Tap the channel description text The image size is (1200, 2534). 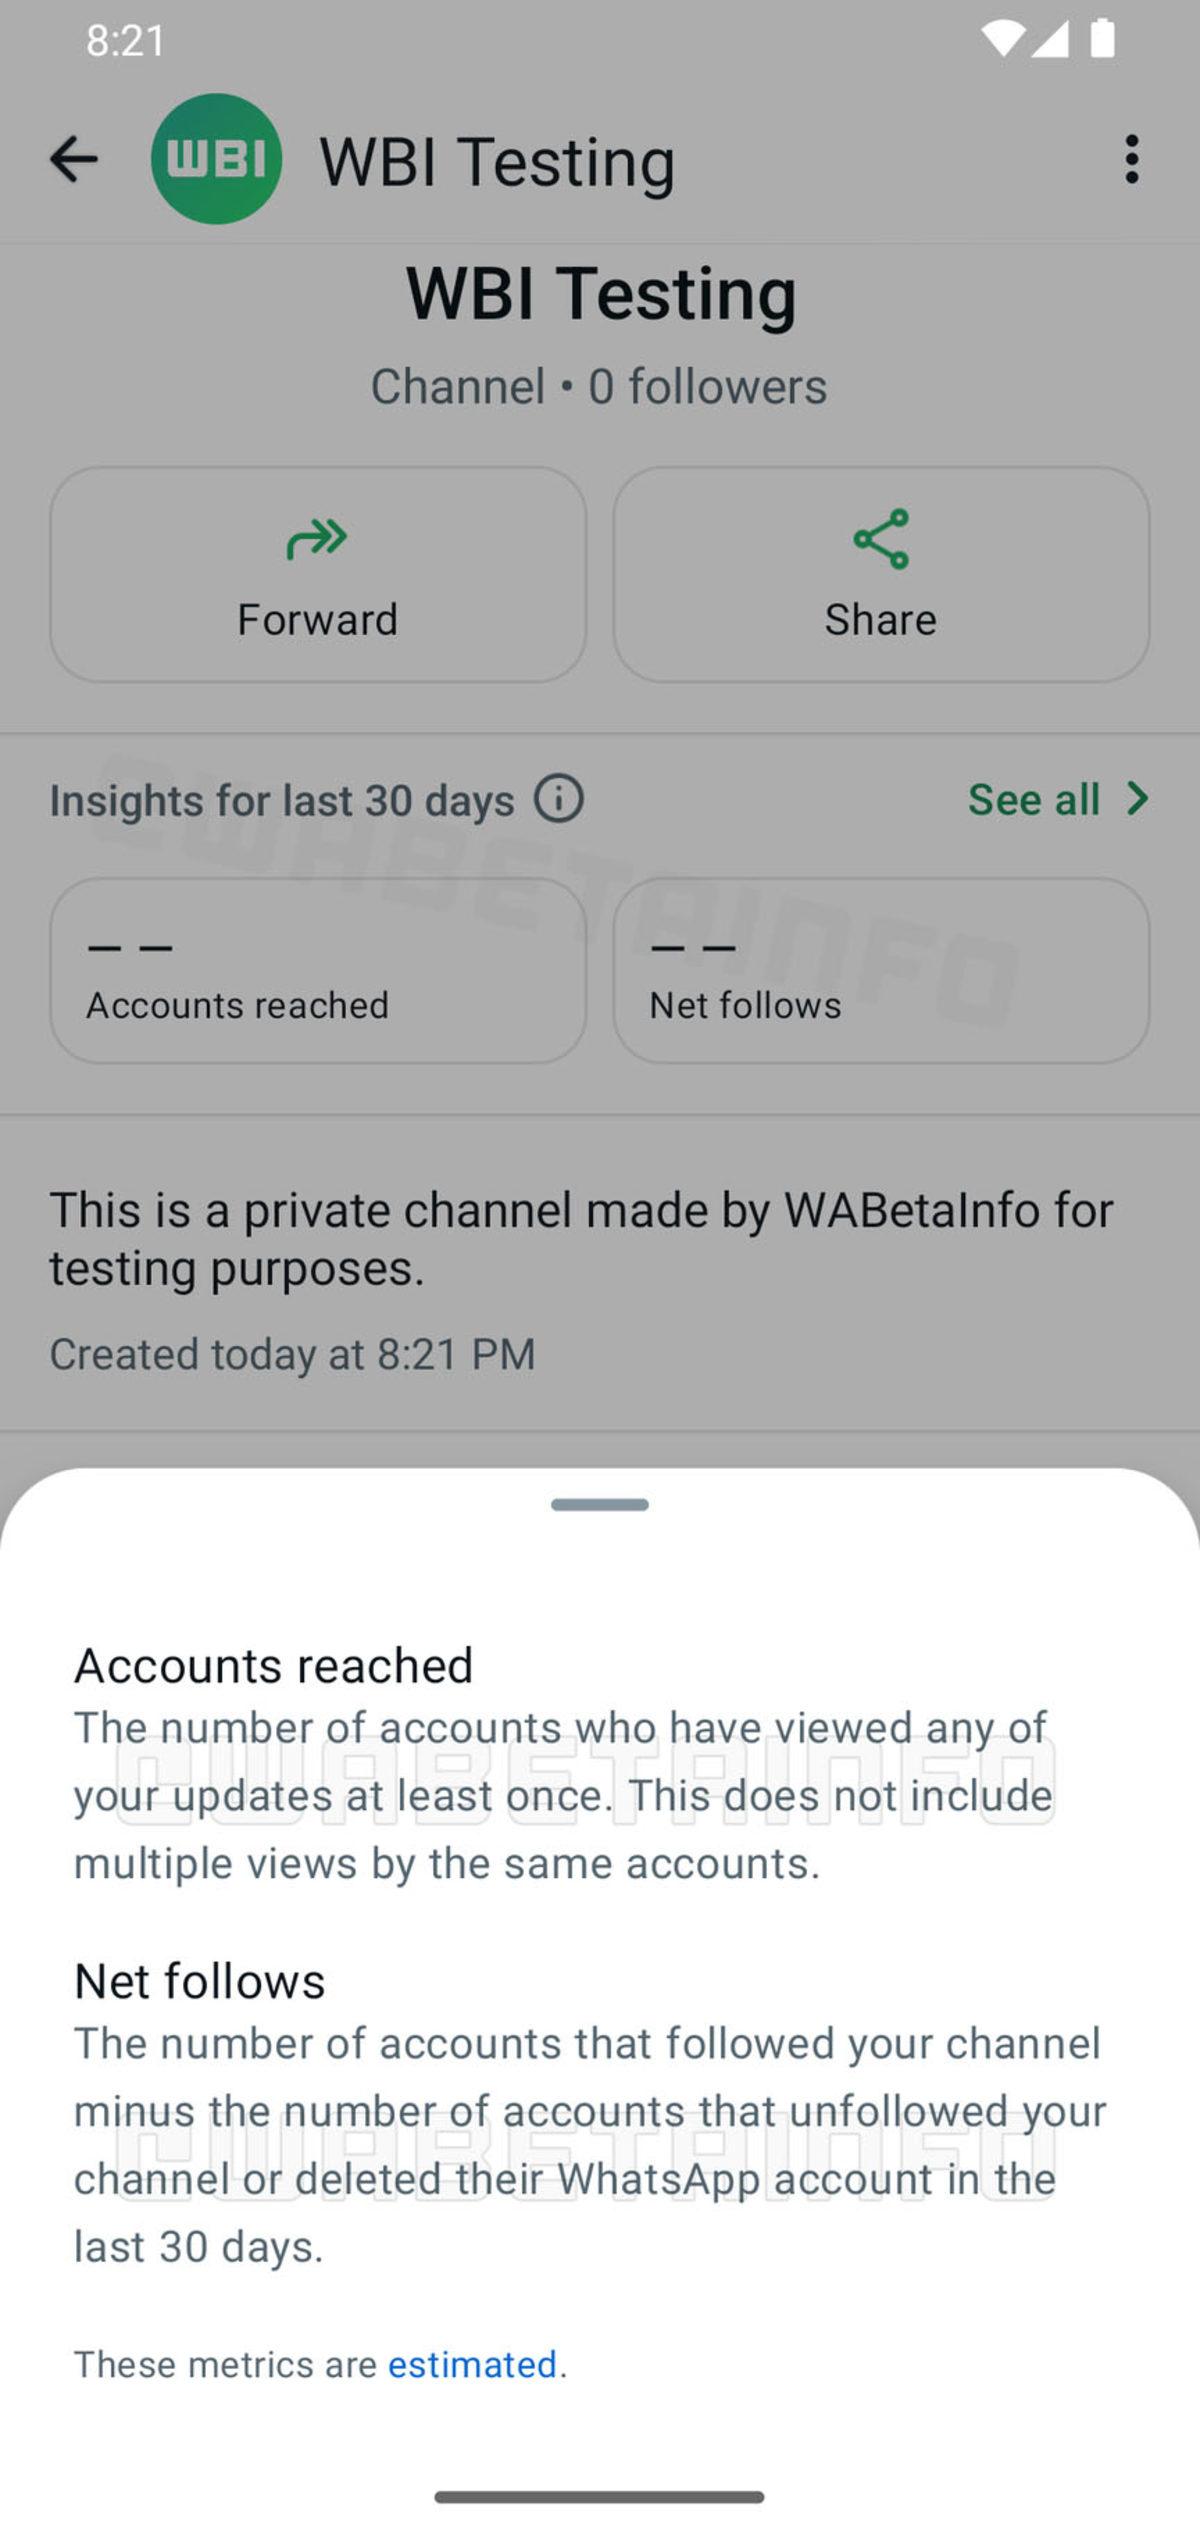580,1238
